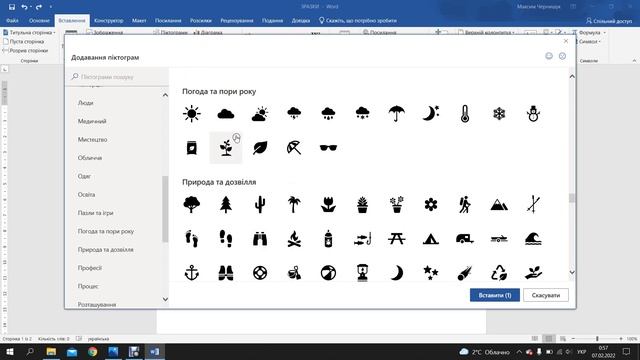The height and width of the screenshot is (360, 640).
Task: Pick the lifebuoy ring pictogram
Action: pos(260,273)
